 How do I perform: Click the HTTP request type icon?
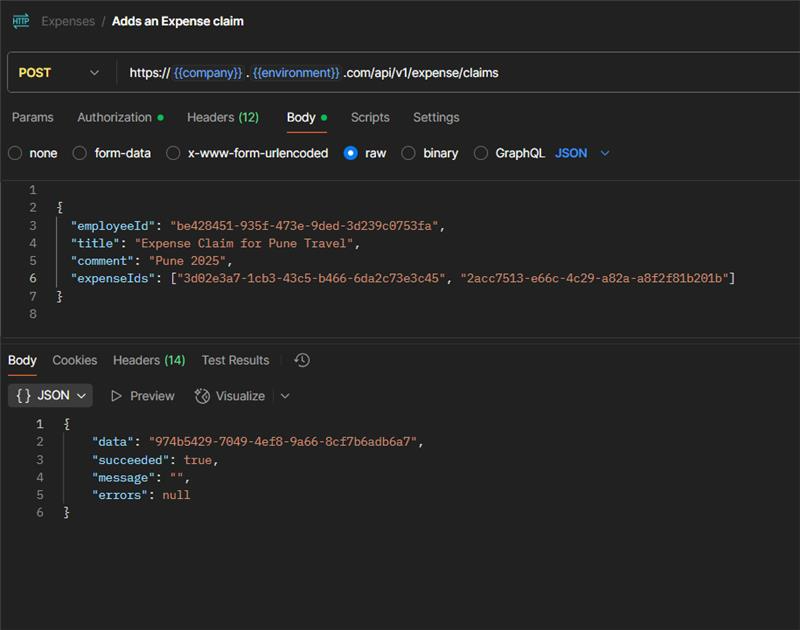click(x=20, y=20)
